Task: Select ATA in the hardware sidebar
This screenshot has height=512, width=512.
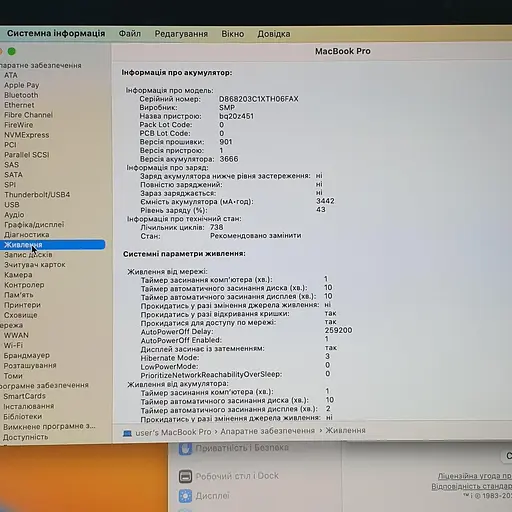Action: pyautogui.click(x=11, y=75)
